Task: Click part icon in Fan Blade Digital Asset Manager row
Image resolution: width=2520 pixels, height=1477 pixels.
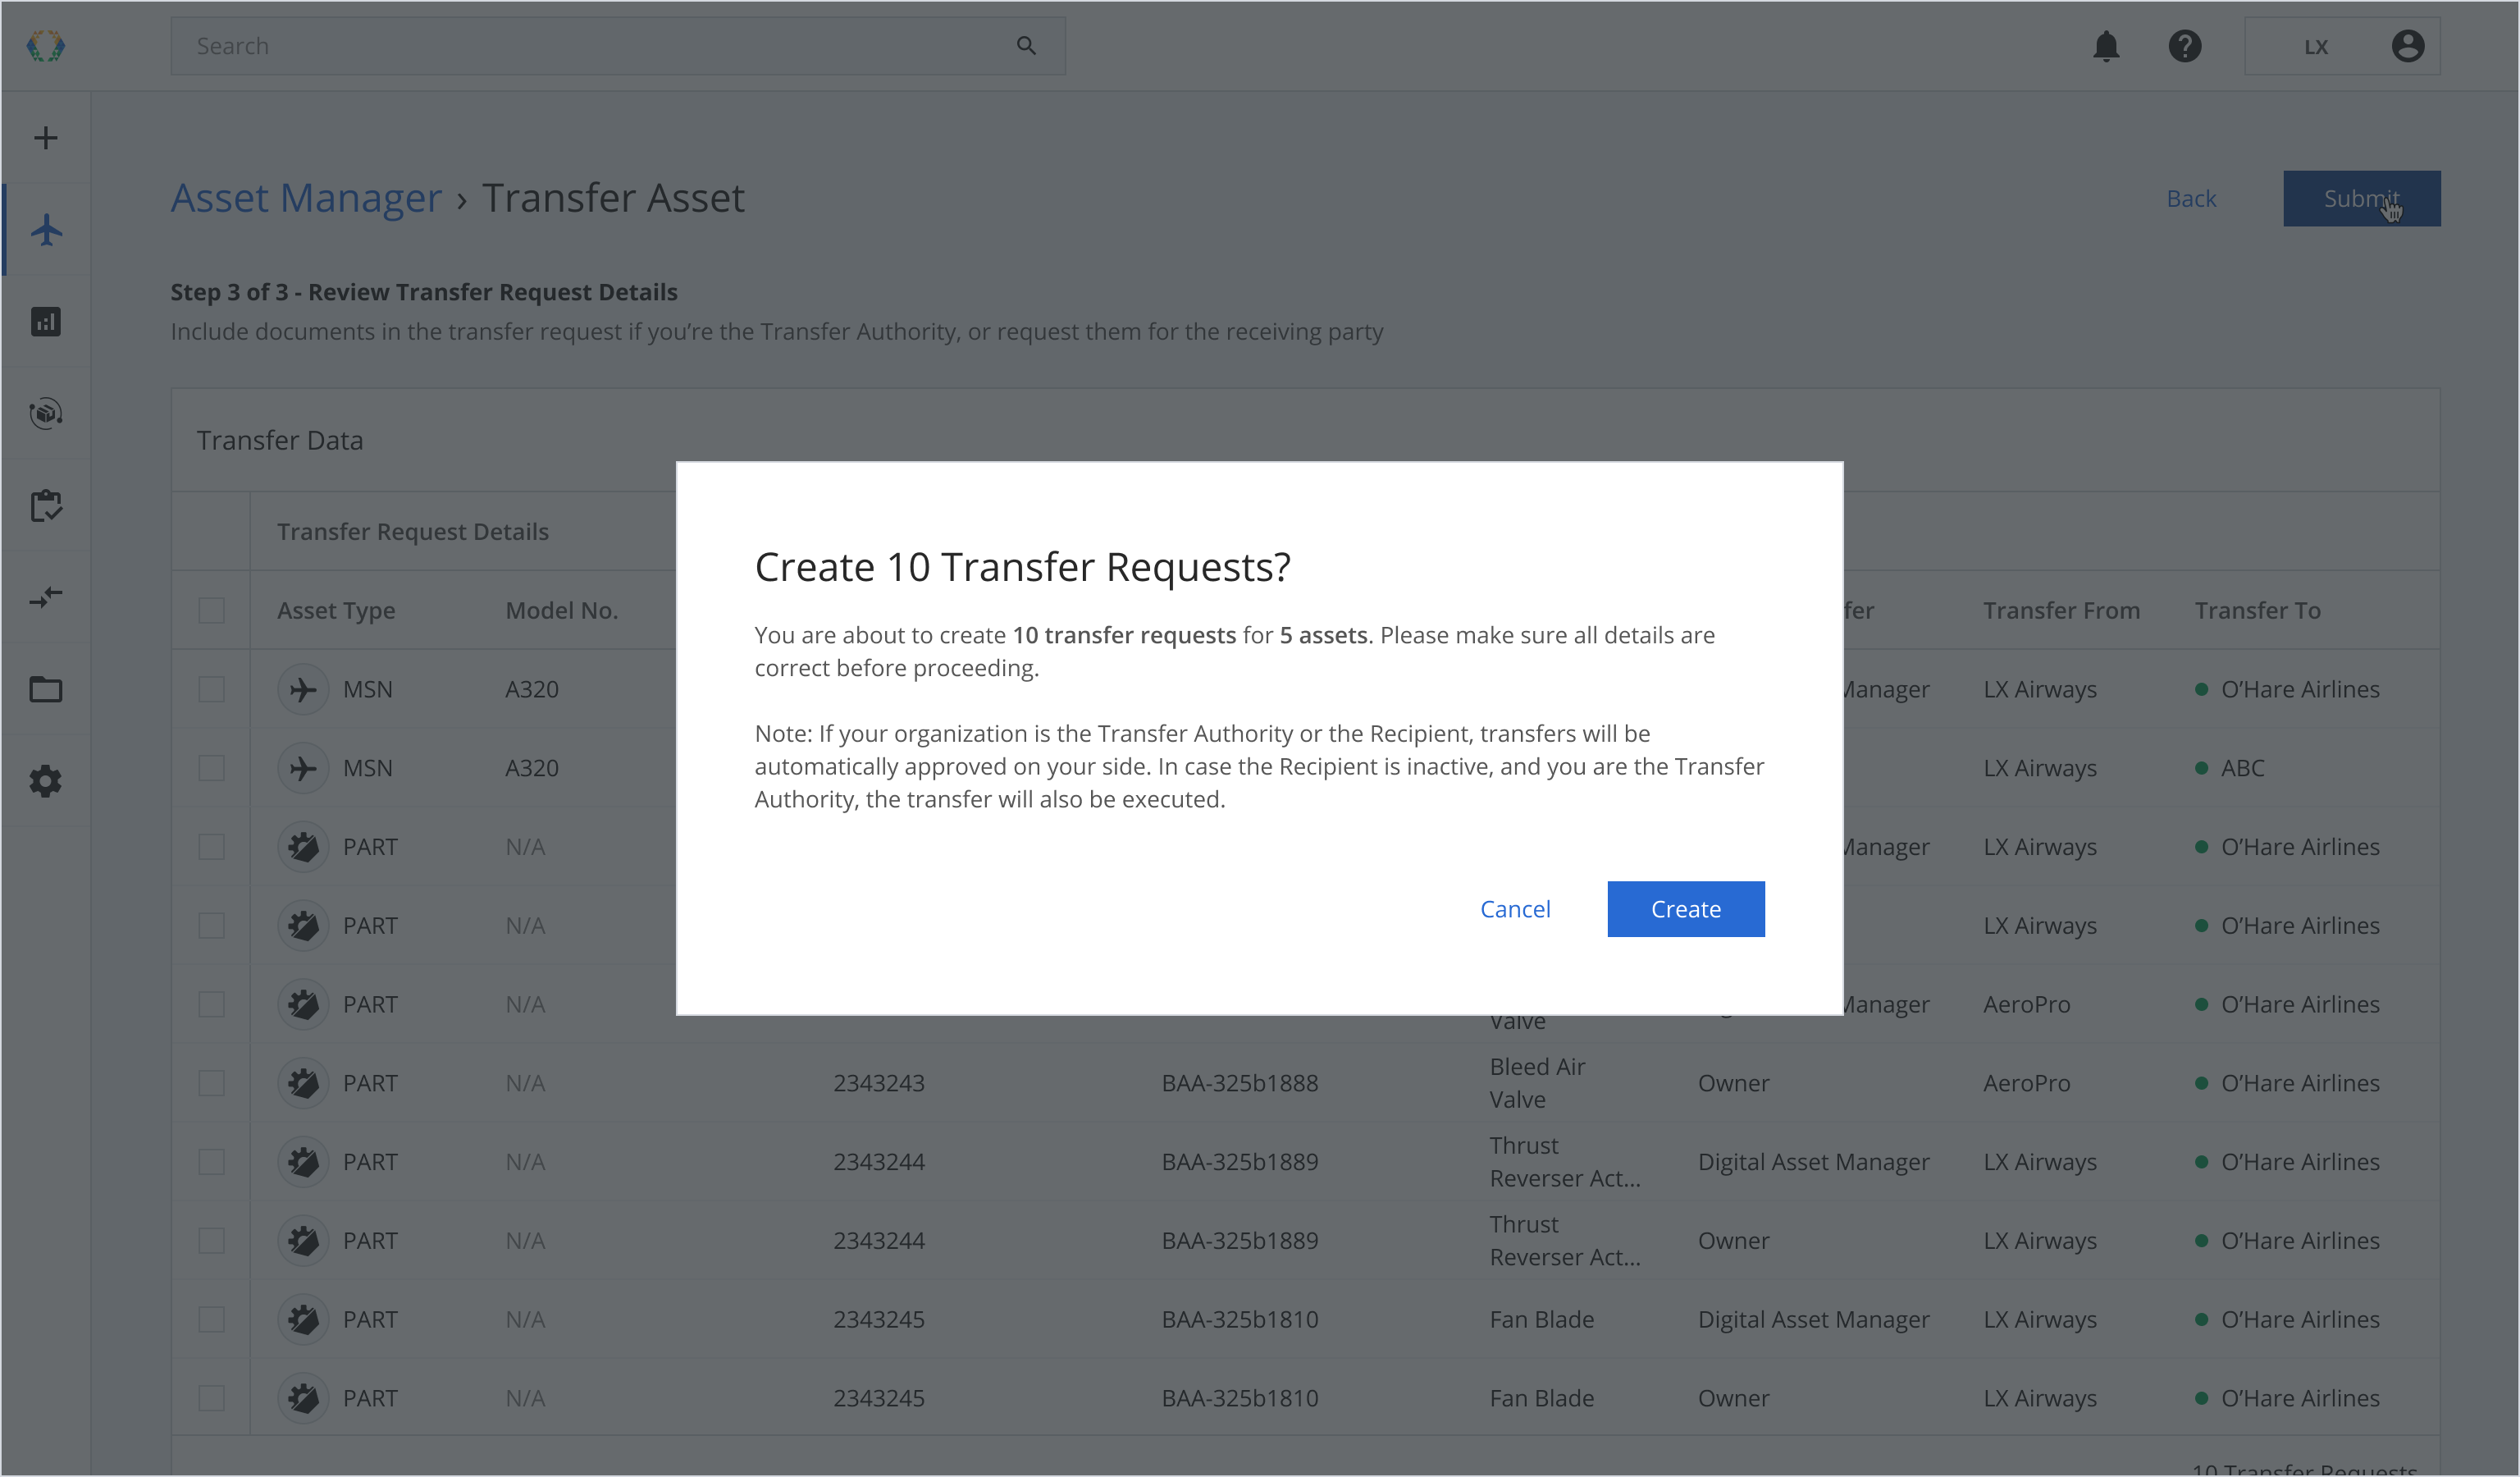Action: click(303, 1320)
